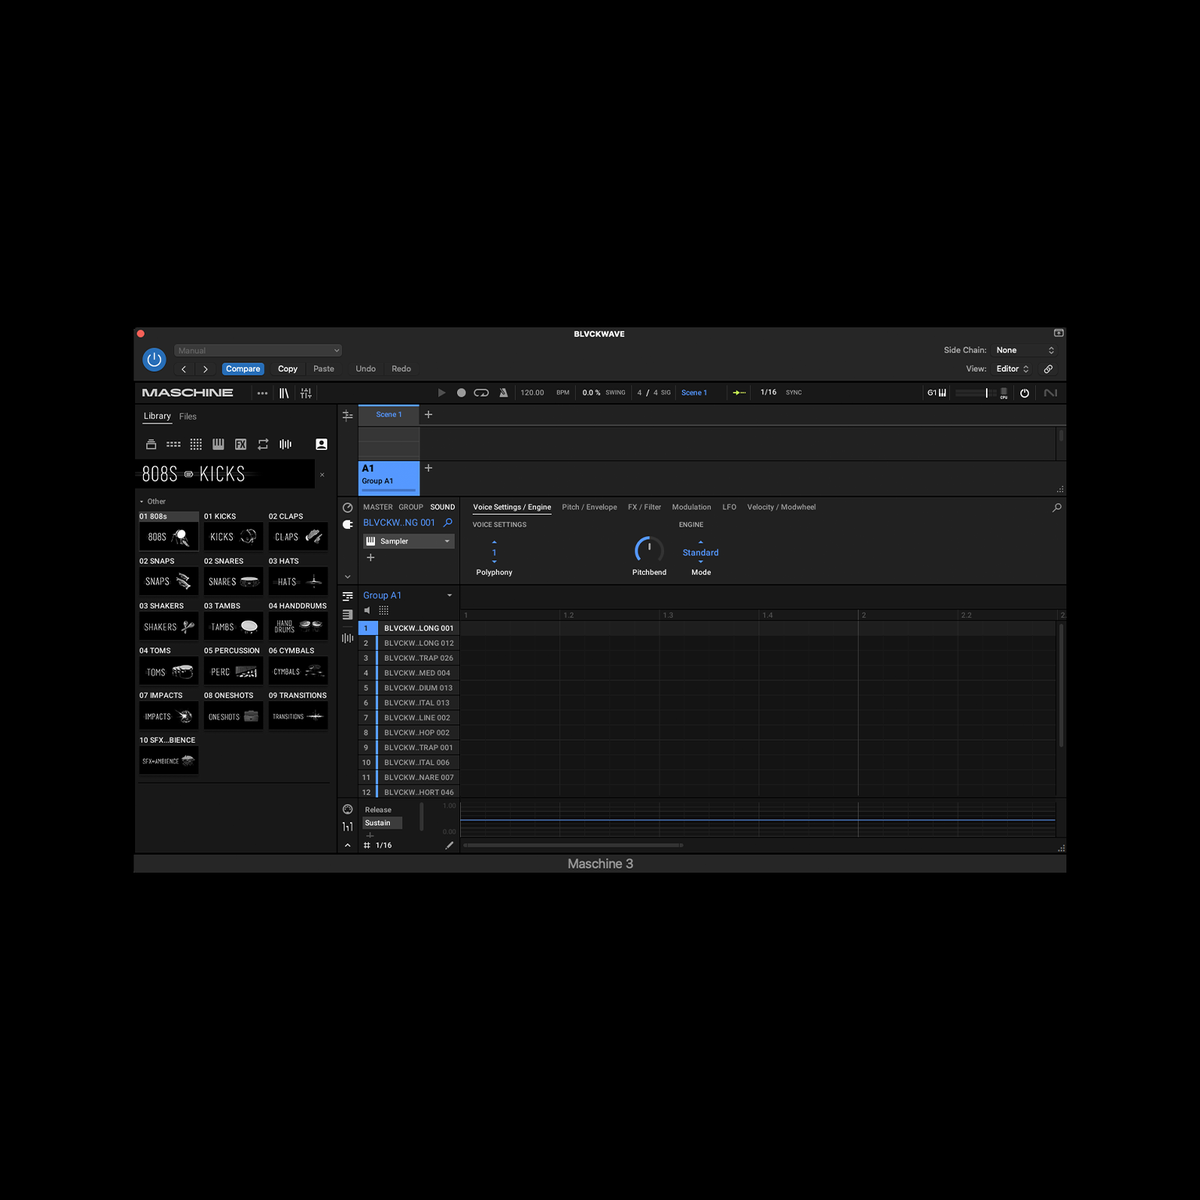Clear the 808S KICKS product selection

tap(322, 475)
